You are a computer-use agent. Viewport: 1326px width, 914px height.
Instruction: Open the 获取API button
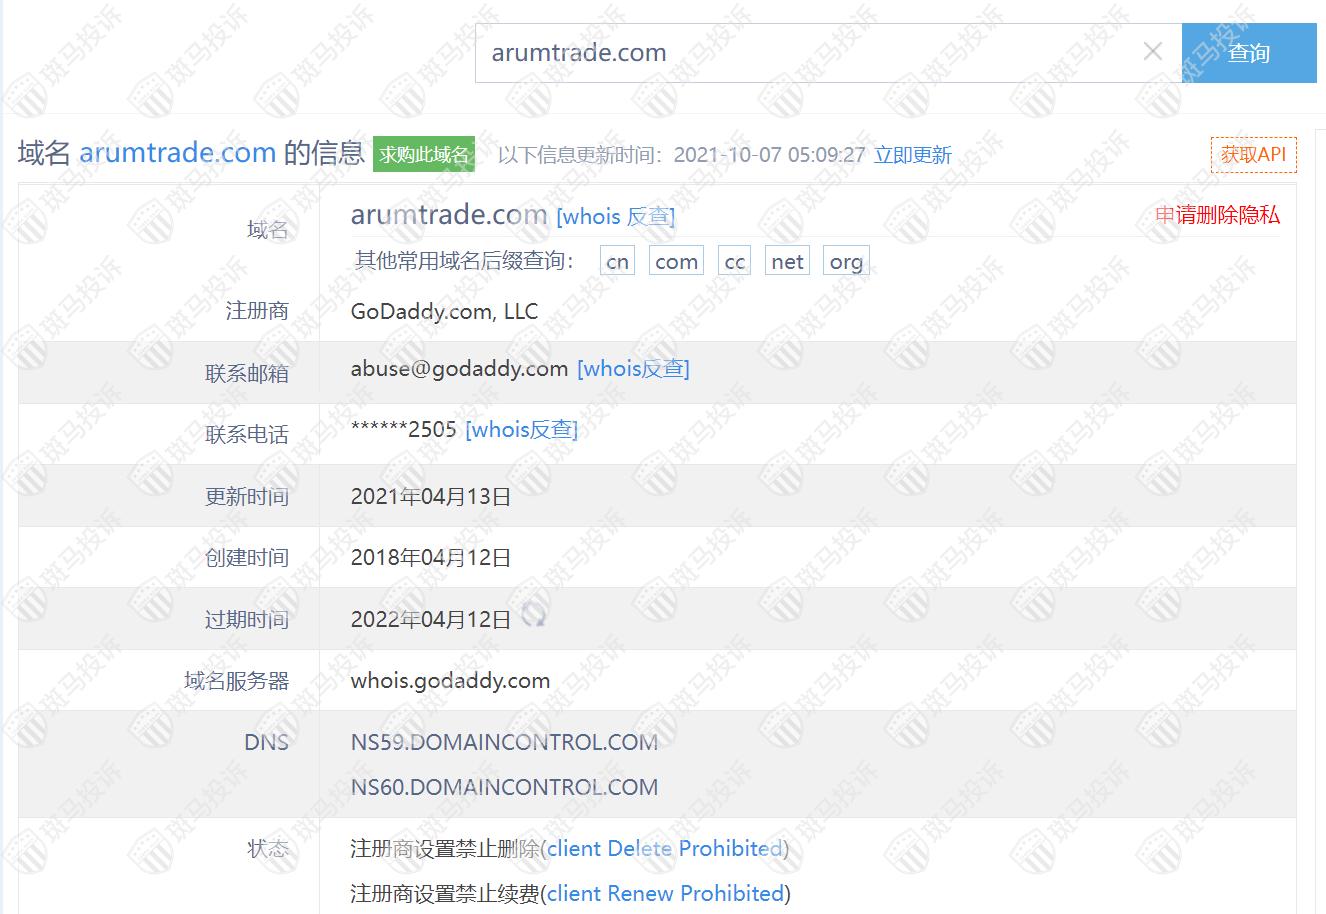1253,154
